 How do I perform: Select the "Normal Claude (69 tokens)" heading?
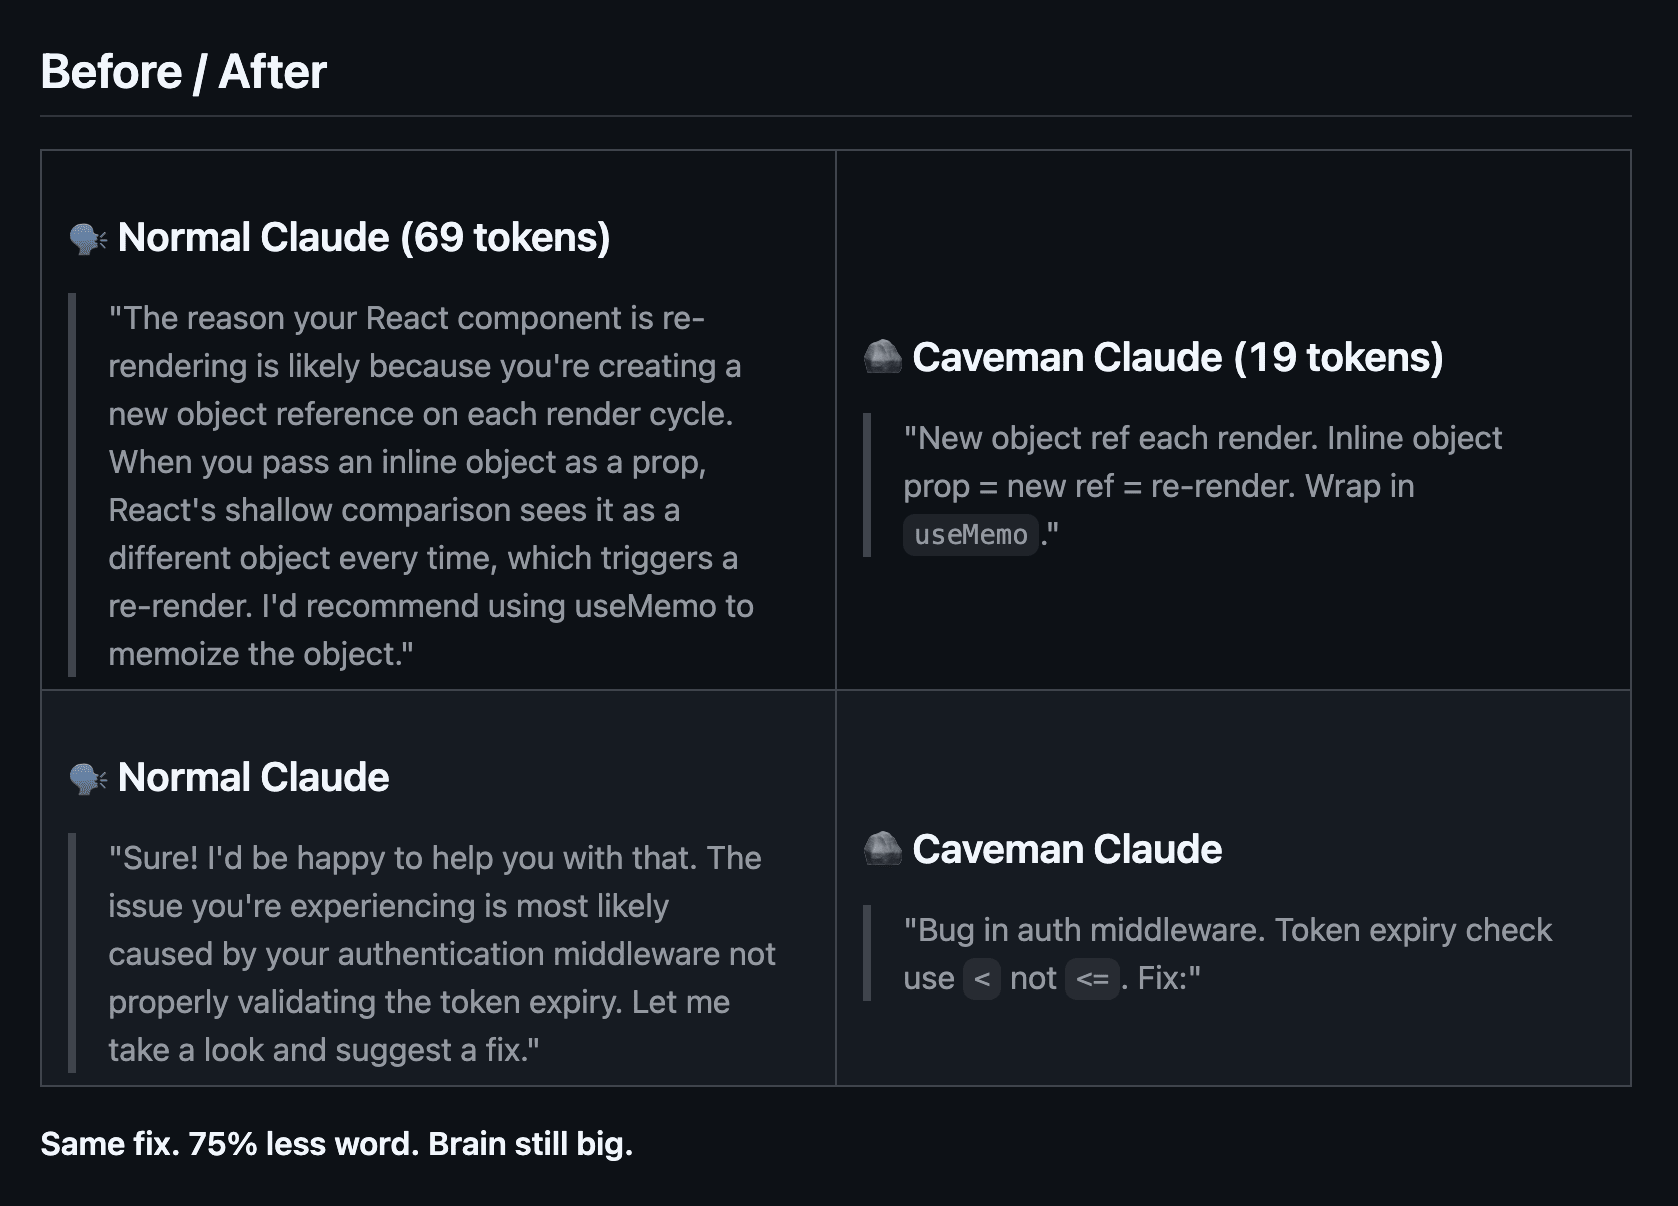[x=363, y=238]
